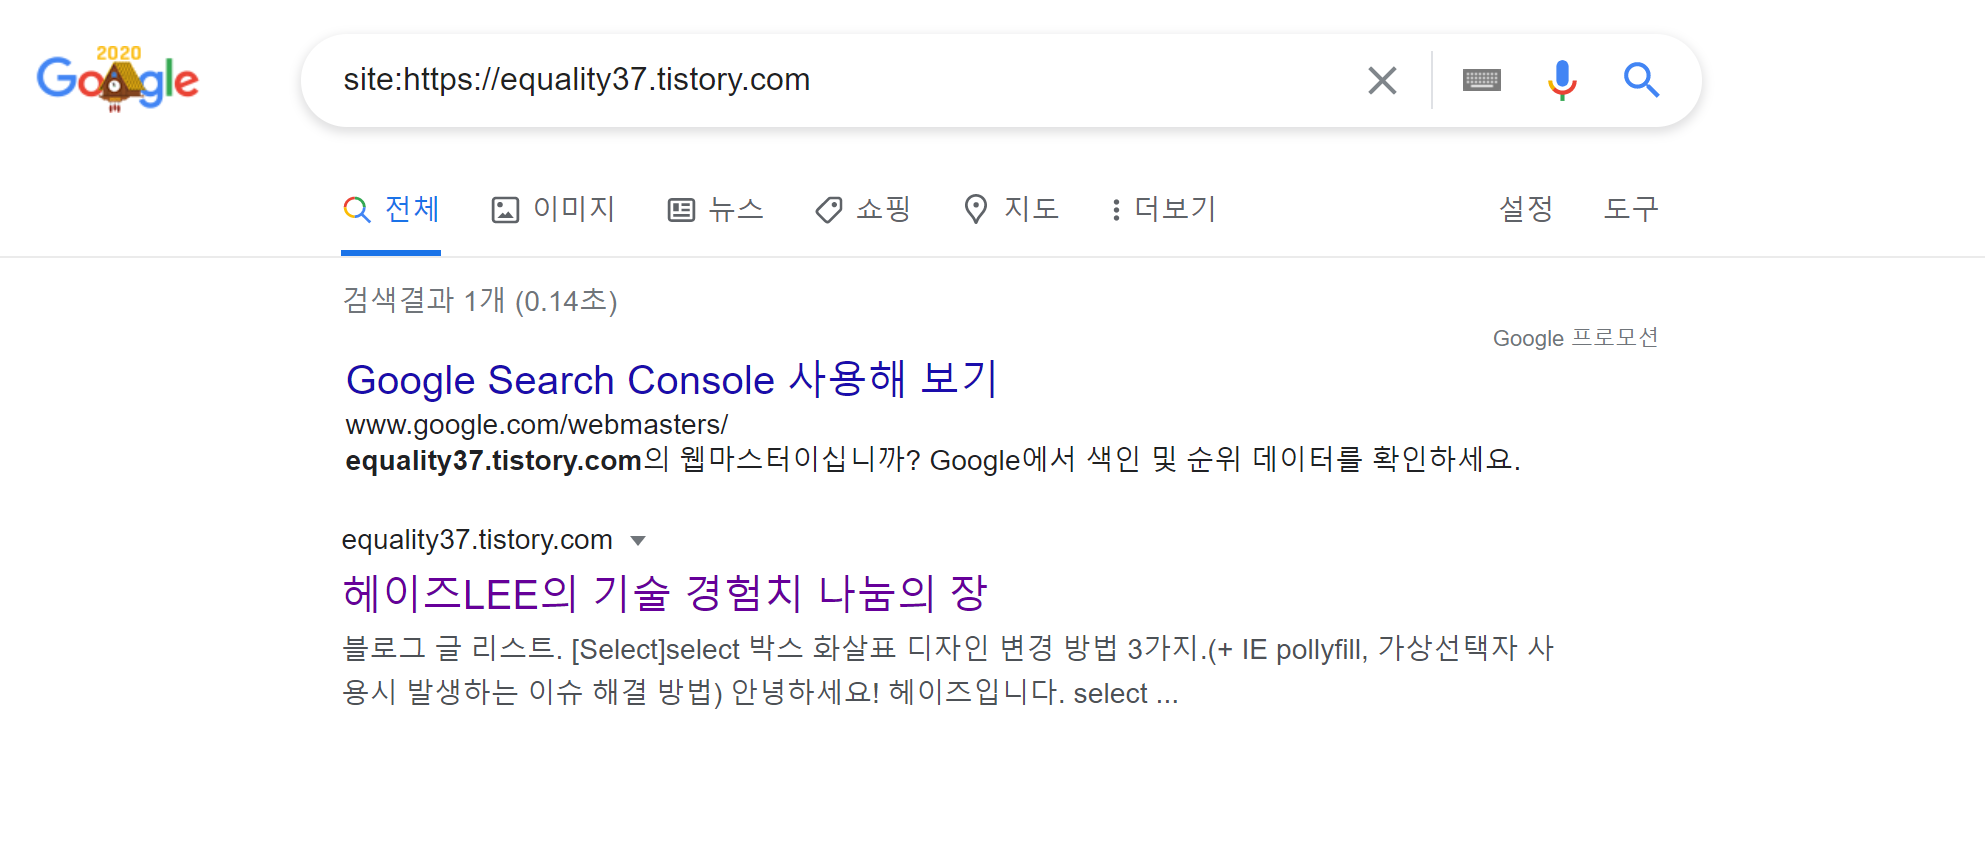Click the equality37.tistory.com result URL
The height and width of the screenshot is (853, 1985).
(477, 540)
